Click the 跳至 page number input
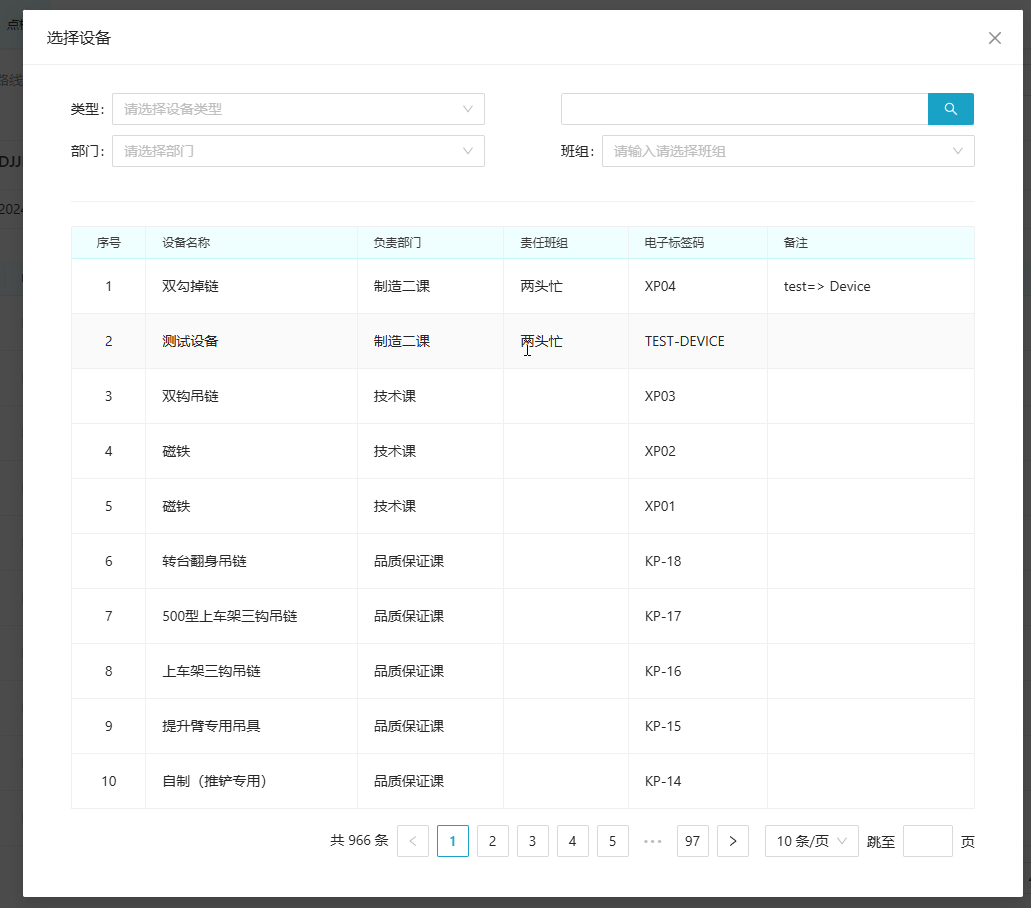The width and height of the screenshot is (1031, 908). pyautogui.click(x=927, y=841)
